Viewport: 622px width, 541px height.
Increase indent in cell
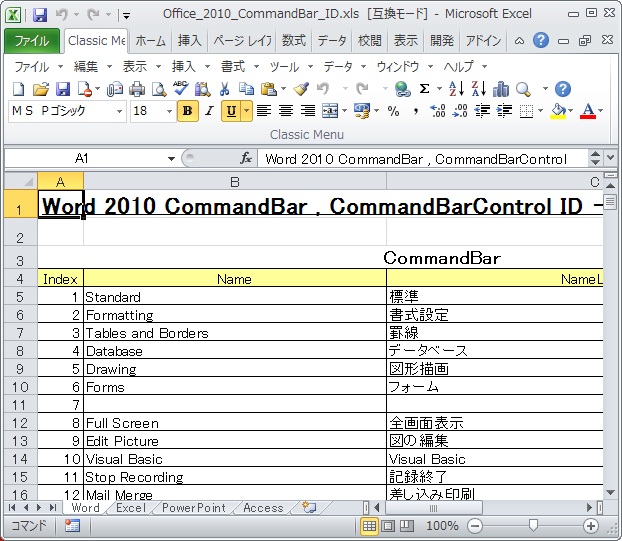[504, 111]
